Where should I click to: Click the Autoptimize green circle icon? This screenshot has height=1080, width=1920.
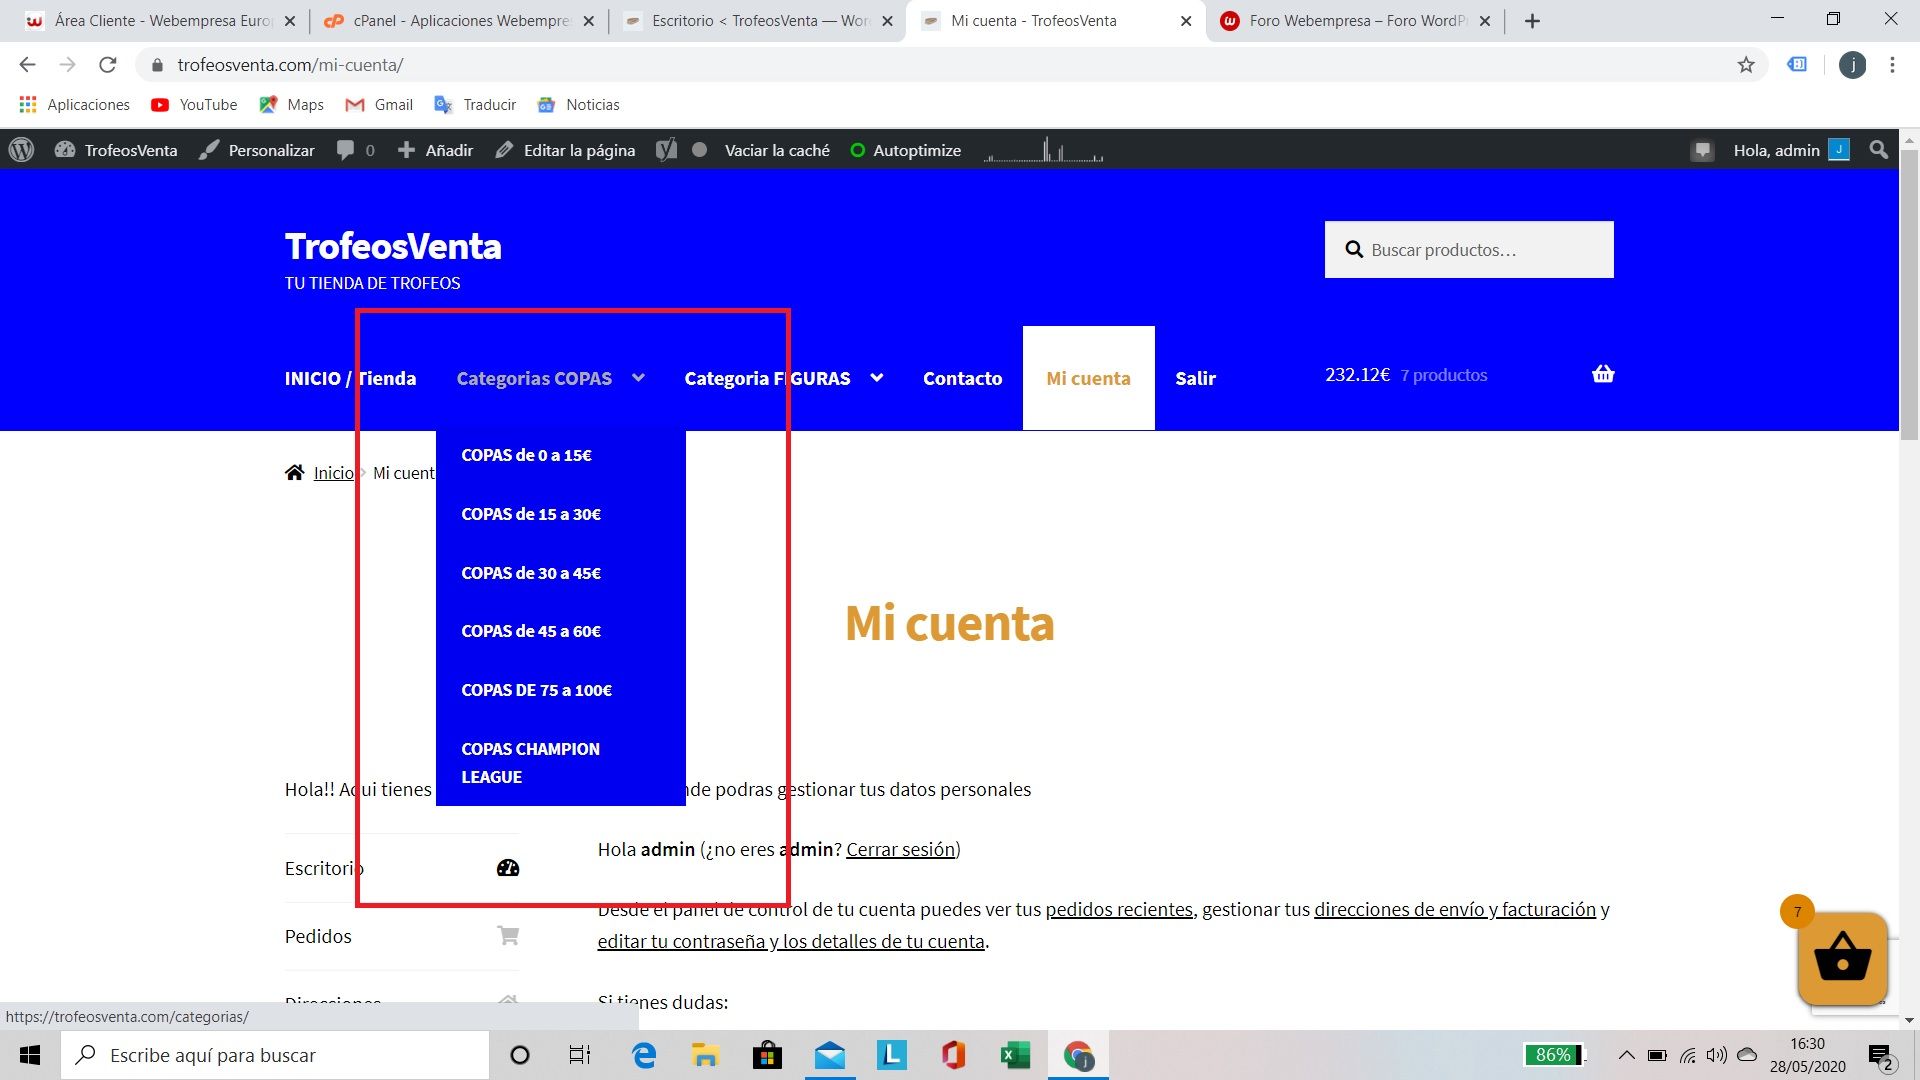pos(857,150)
